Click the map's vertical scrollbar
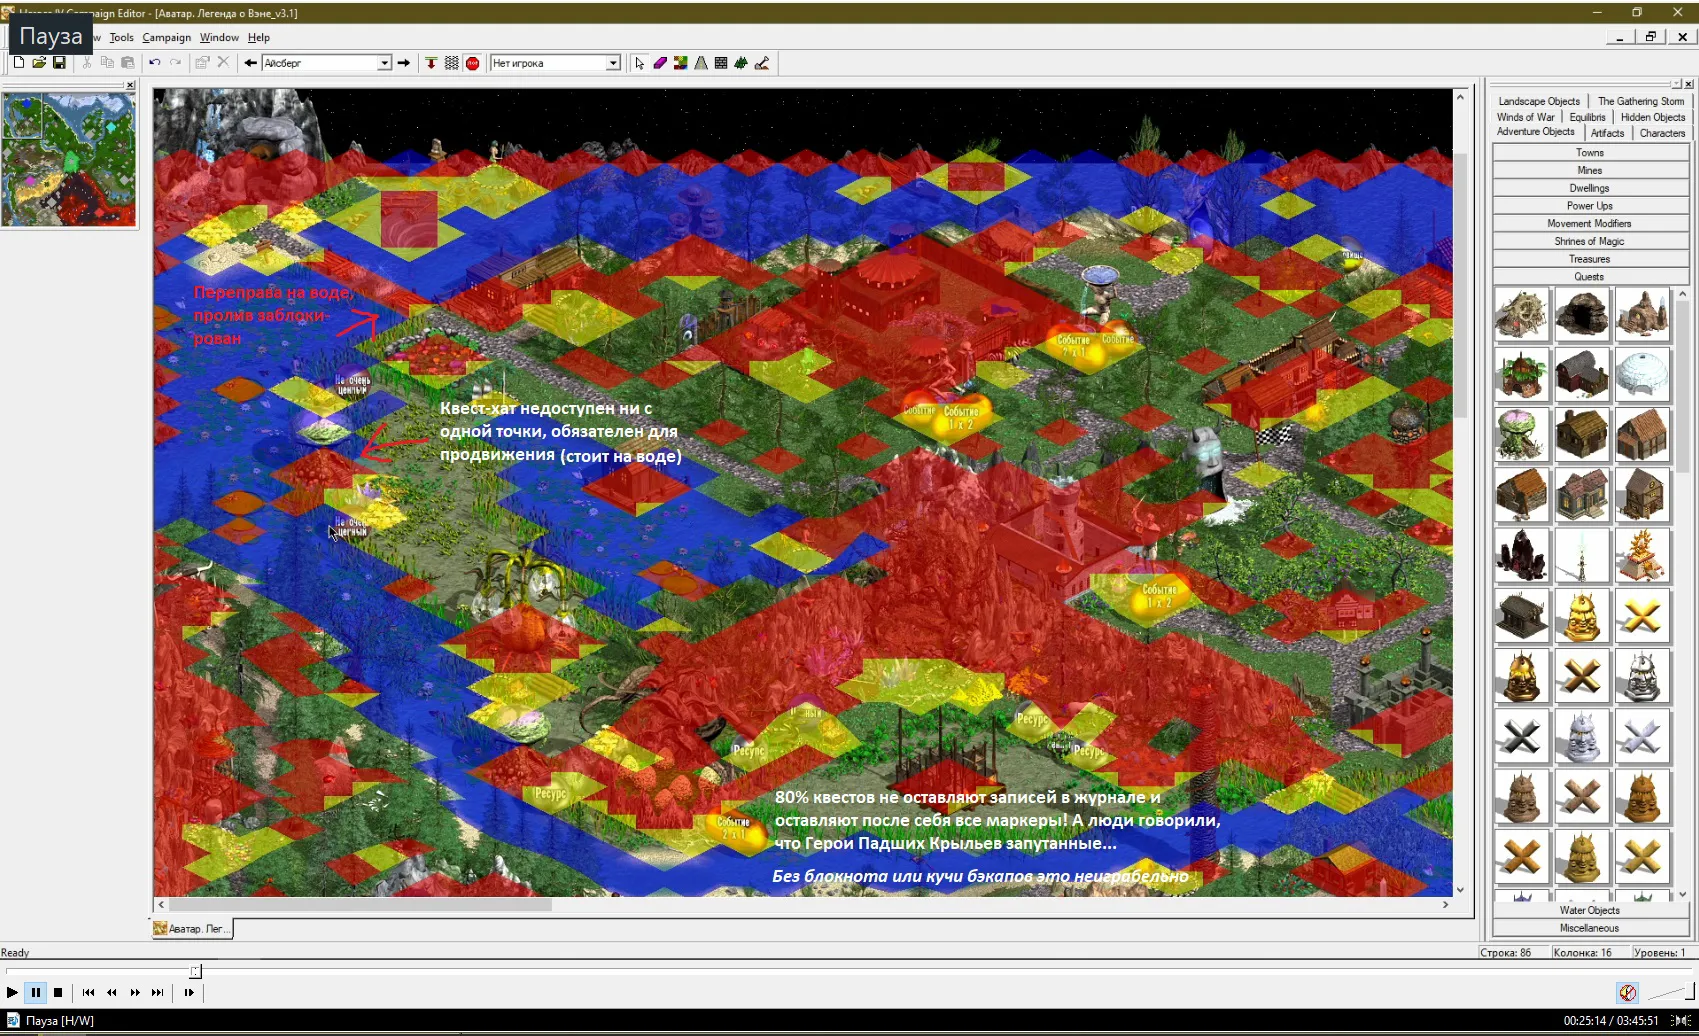 click(x=1460, y=492)
